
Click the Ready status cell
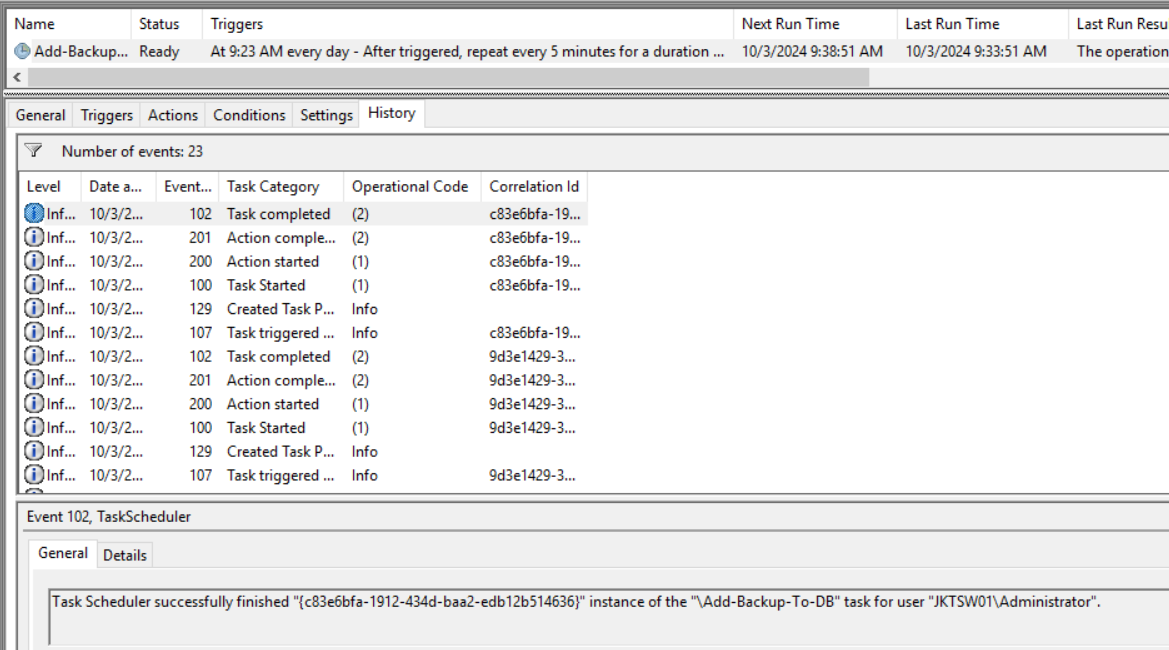[160, 51]
